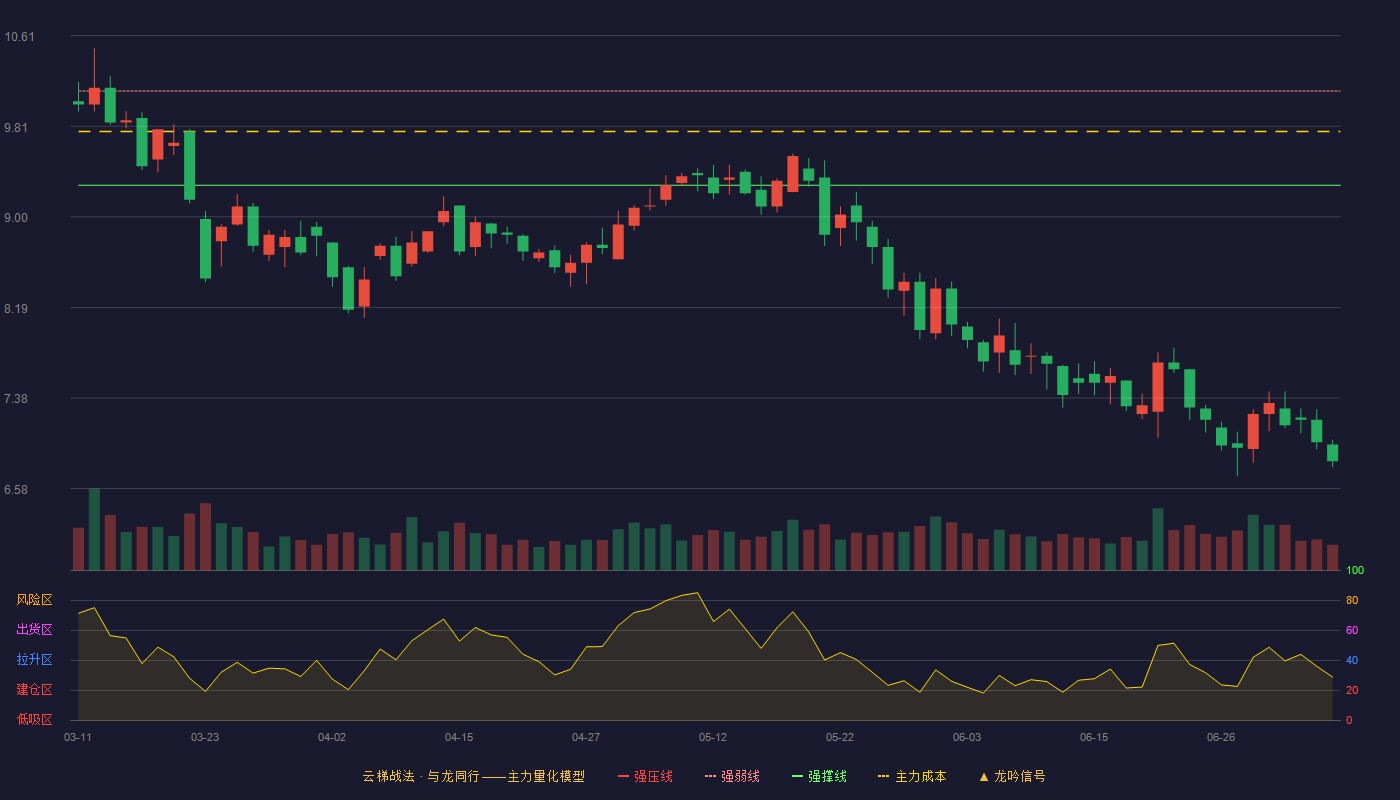This screenshot has width=1400, height=800.
Task: Click the green 100 indicator scale label
Action: click(1355, 571)
